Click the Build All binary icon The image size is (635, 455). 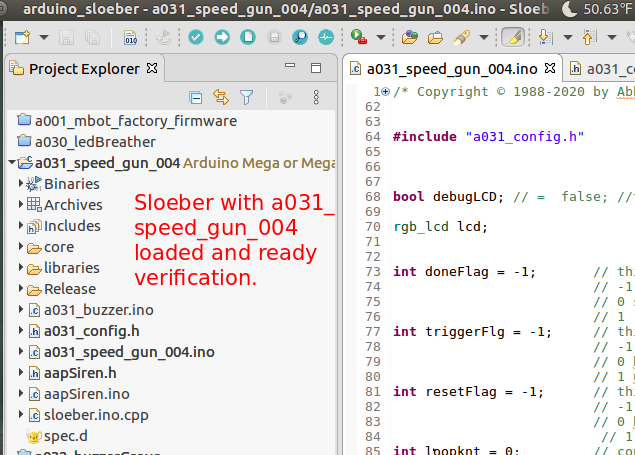[x=130, y=38]
